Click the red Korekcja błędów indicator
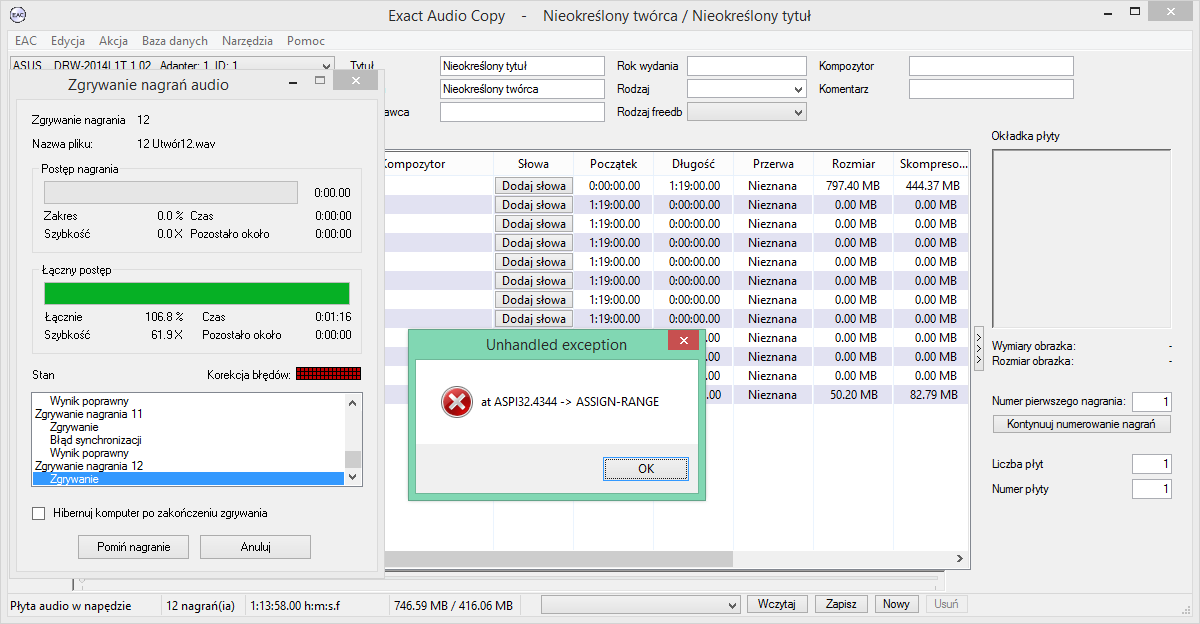 [328, 374]
